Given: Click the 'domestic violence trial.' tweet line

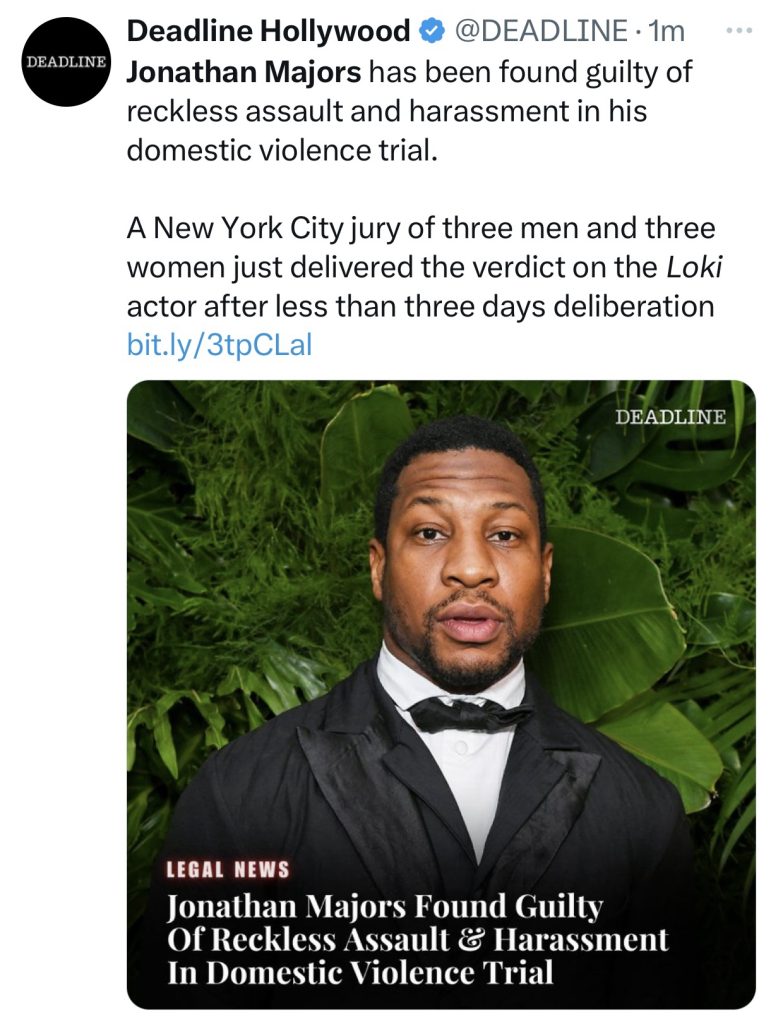Looking at the screenshot, I should [281, 150].
